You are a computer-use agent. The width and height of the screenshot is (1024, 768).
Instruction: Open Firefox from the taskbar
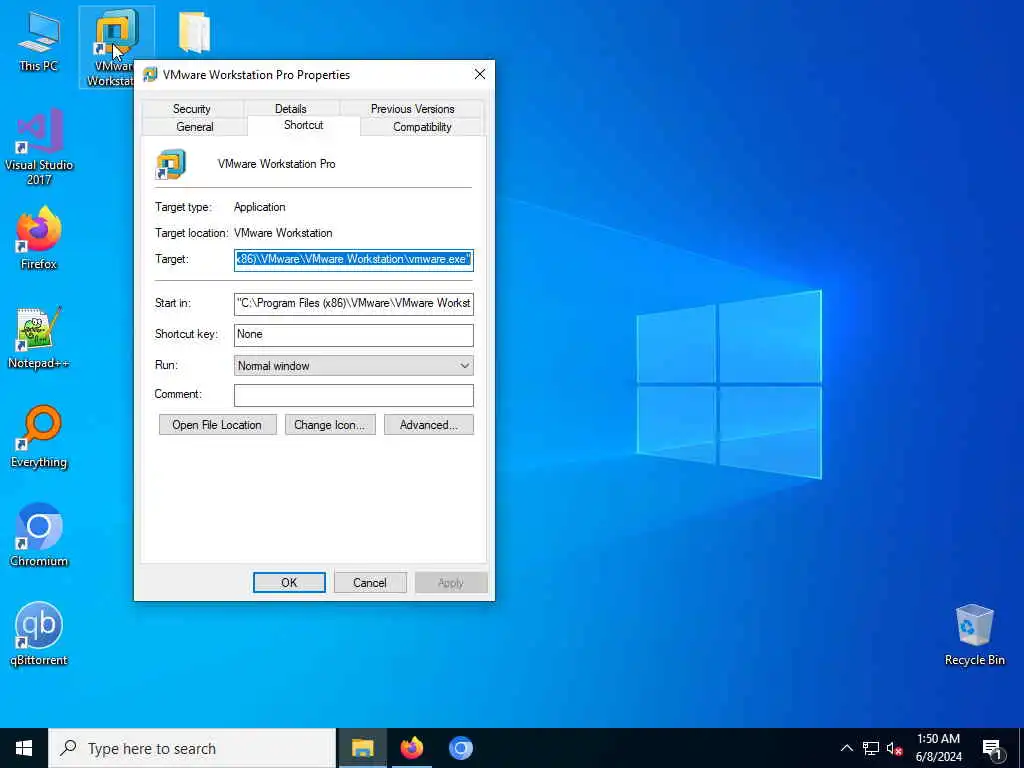click(411, 748)
